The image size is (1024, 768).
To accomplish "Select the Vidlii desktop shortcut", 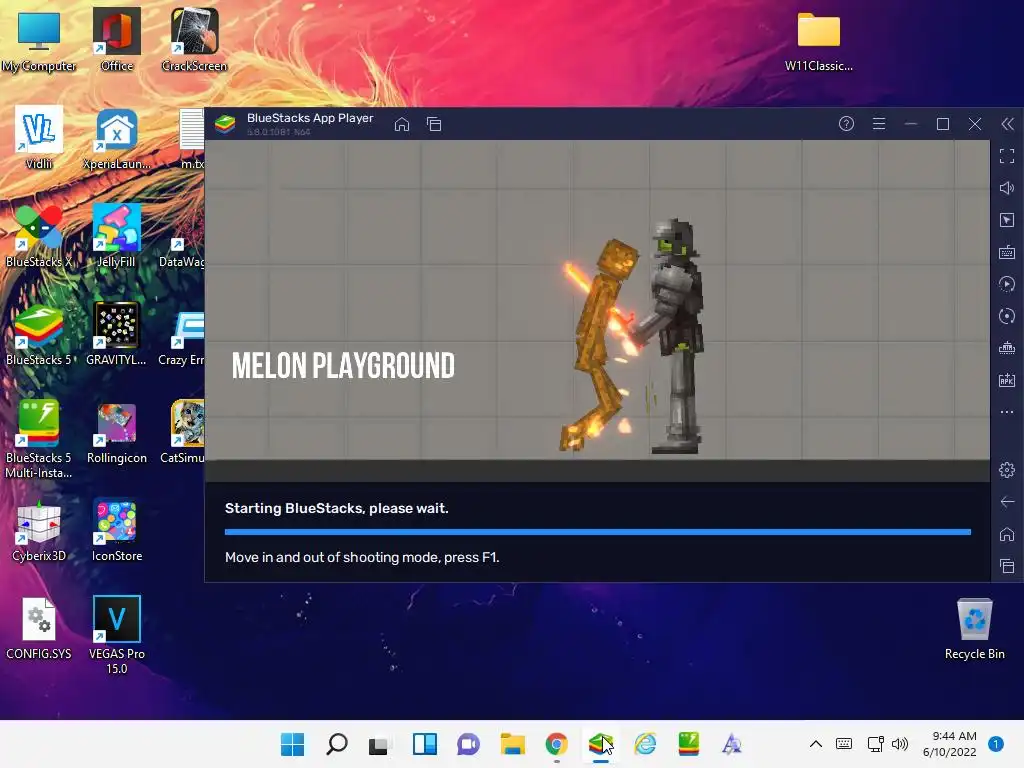I will [x=39, y=138].
